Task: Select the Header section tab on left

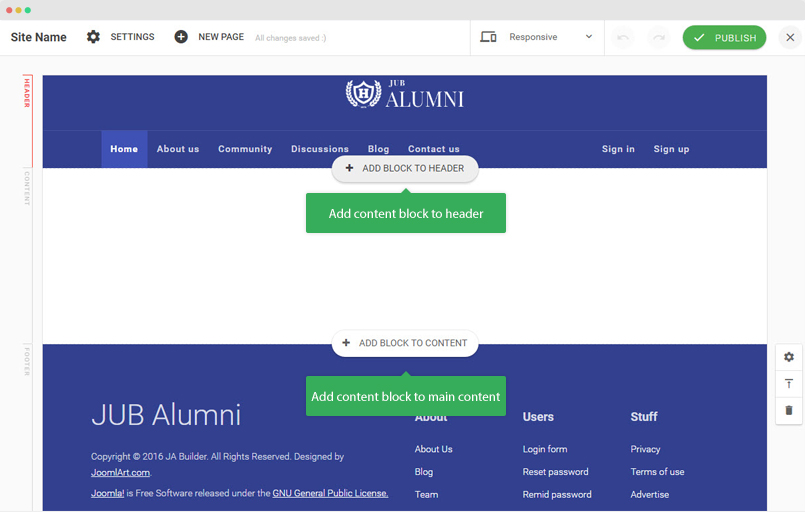Action: [x=27, y=92]
